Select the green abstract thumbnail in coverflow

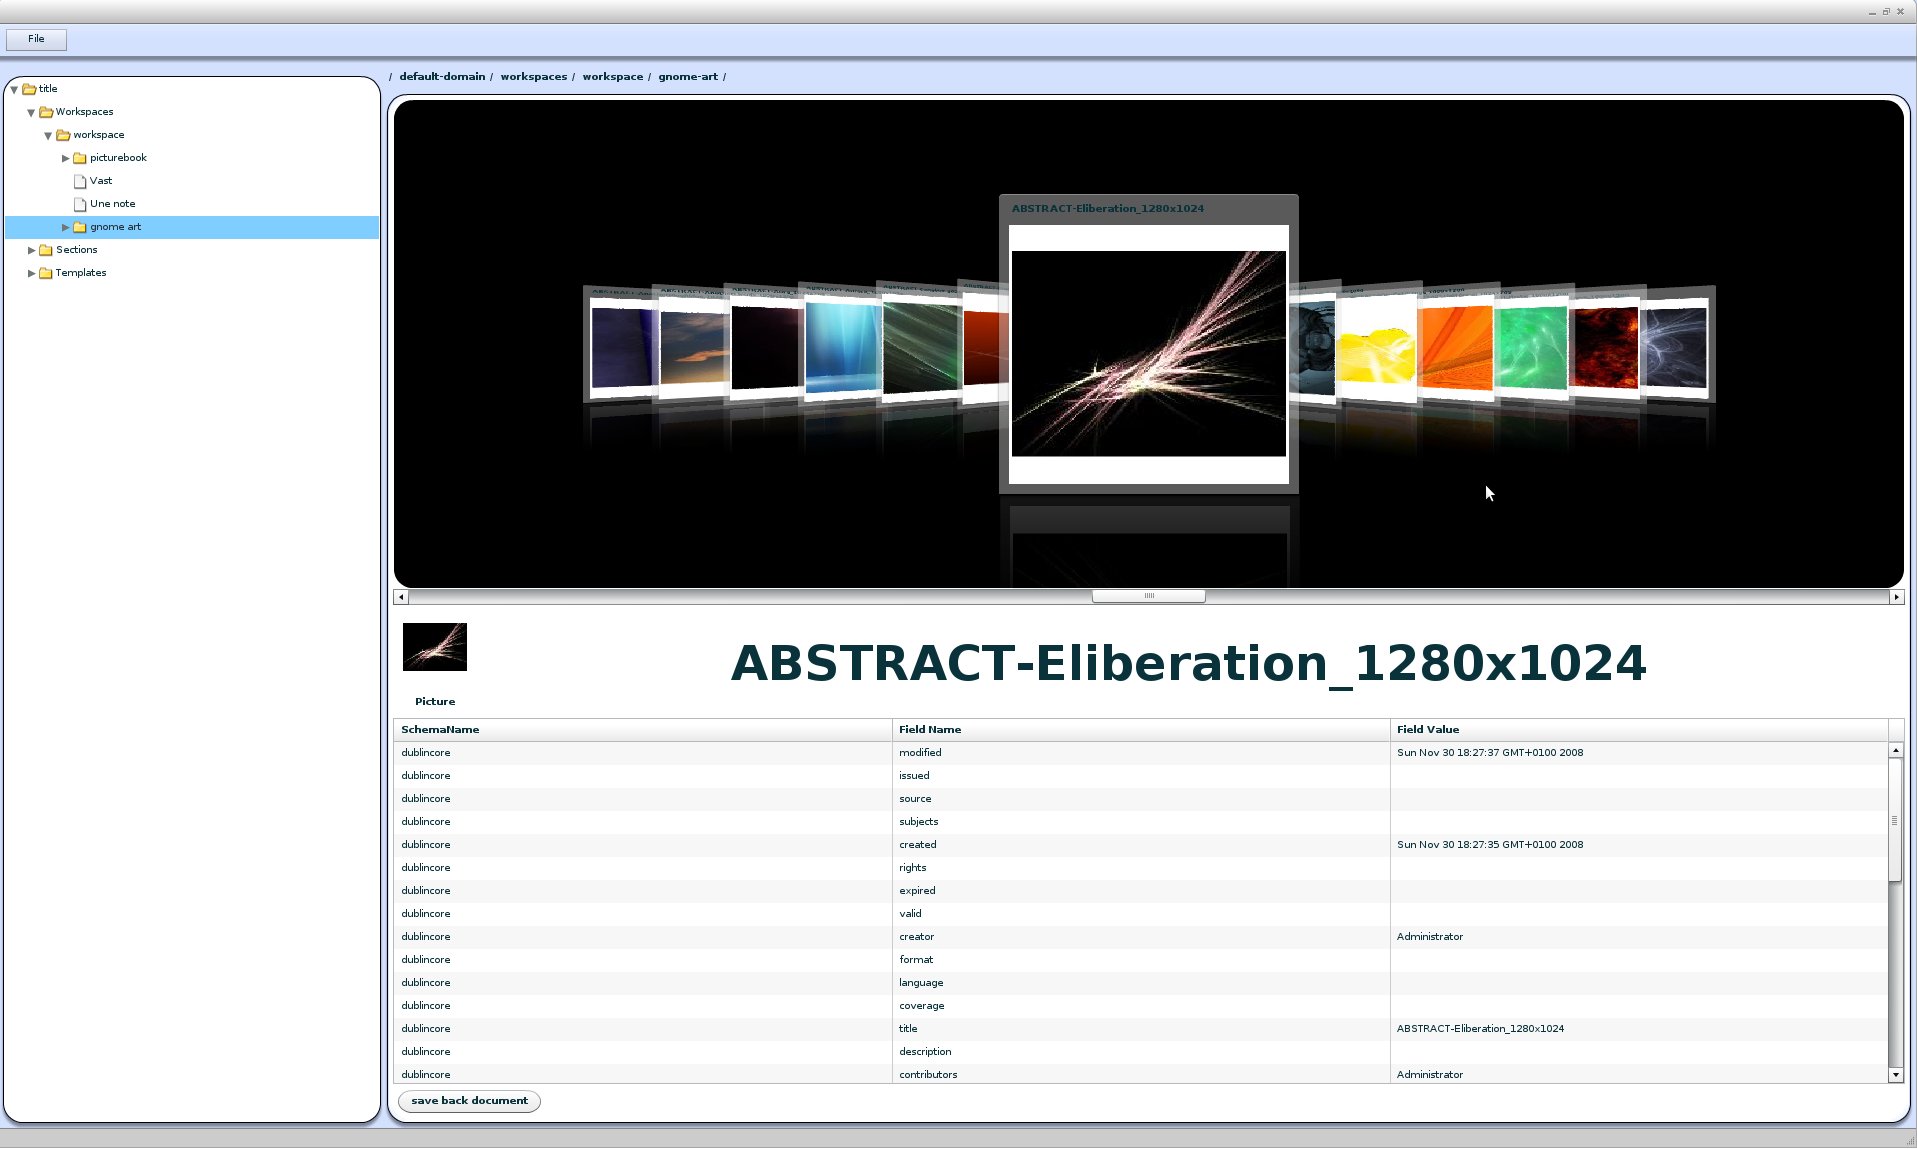[x=1531, y=347]
